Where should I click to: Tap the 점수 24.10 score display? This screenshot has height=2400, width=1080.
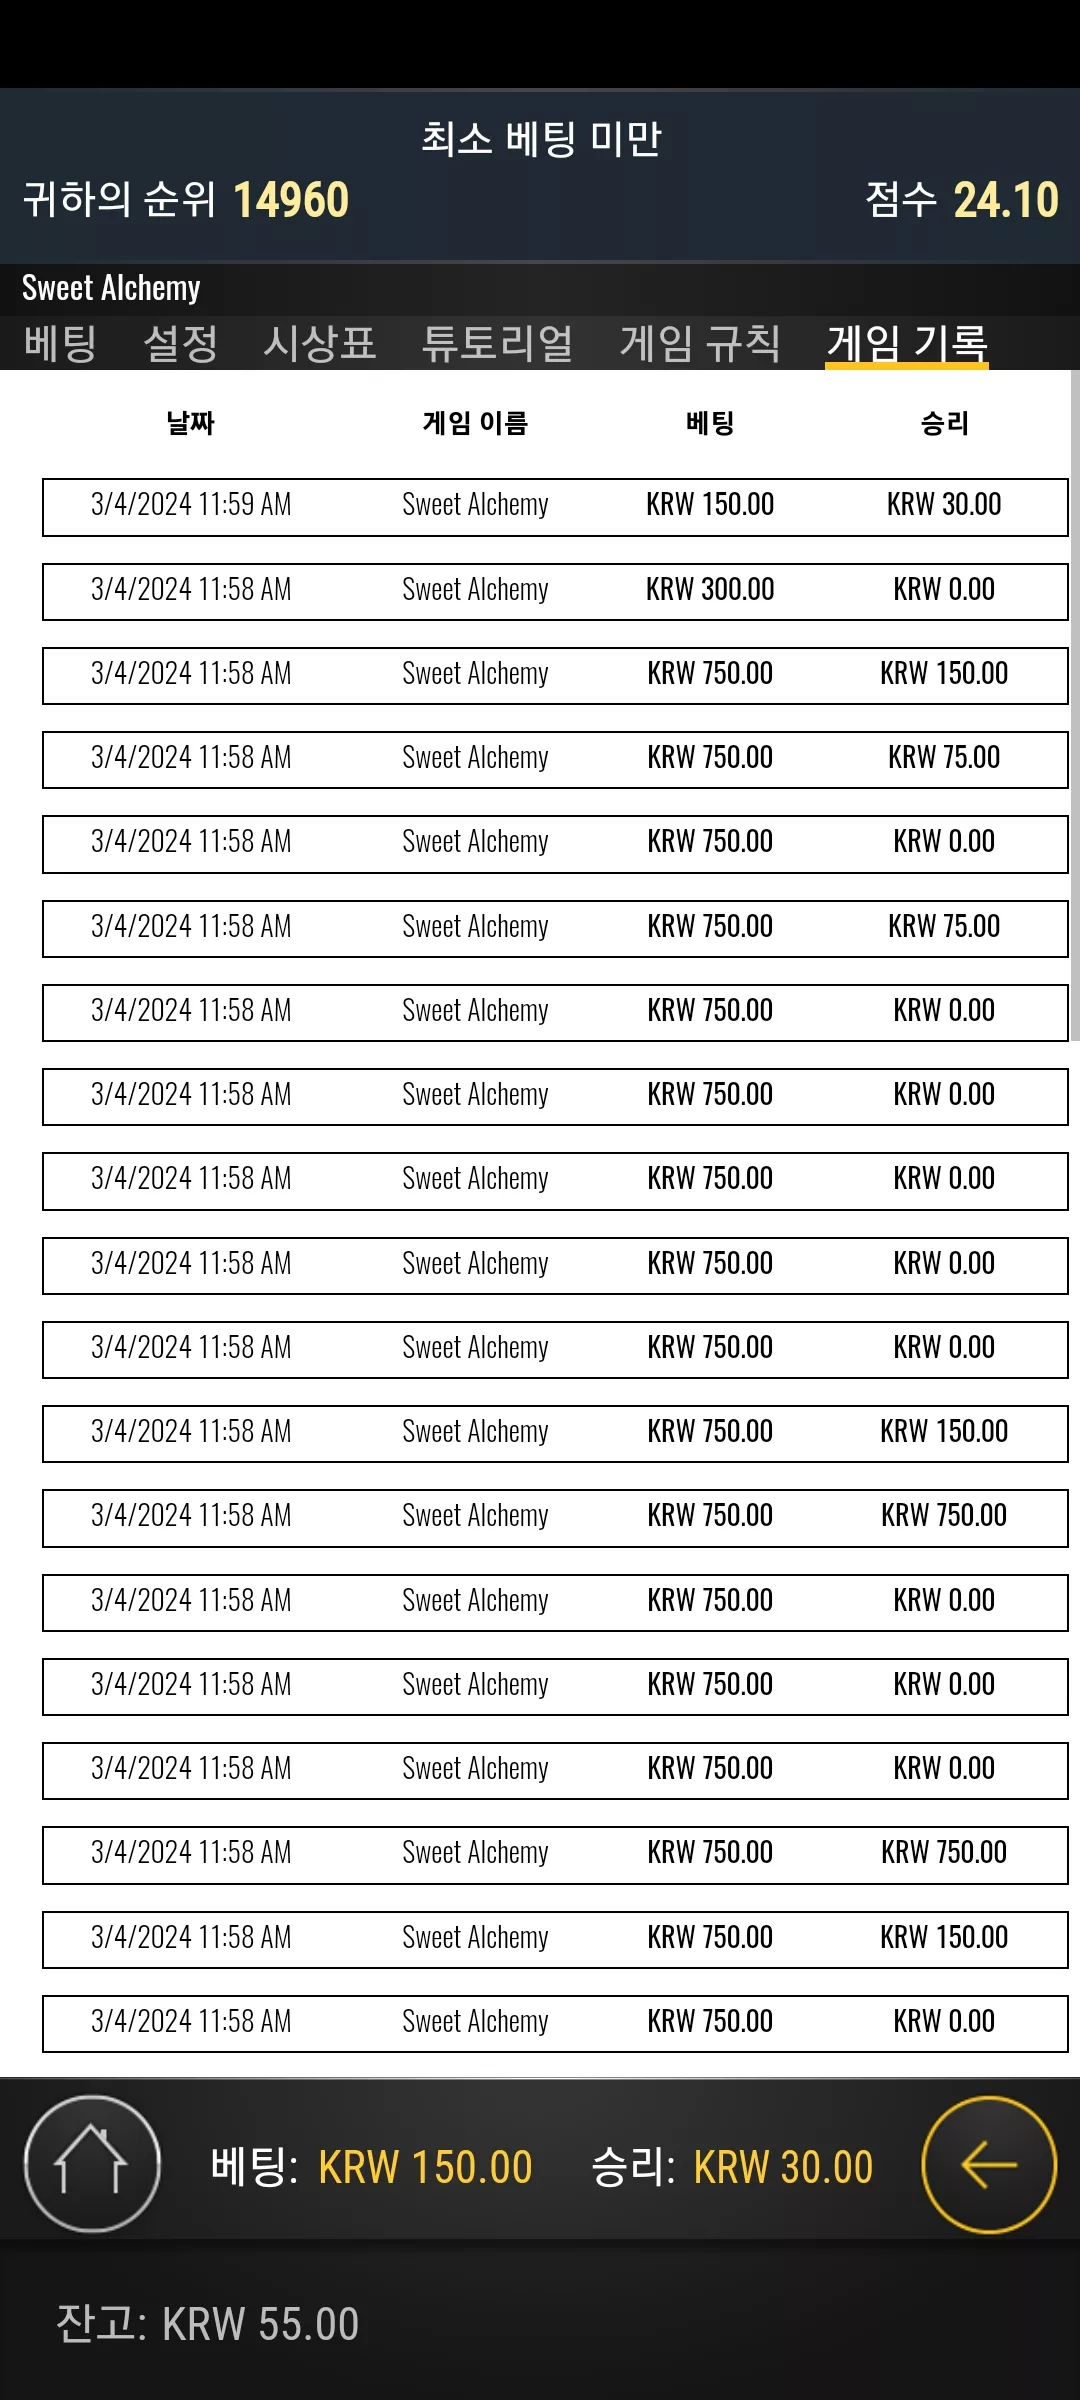click(x=961, y=199)
